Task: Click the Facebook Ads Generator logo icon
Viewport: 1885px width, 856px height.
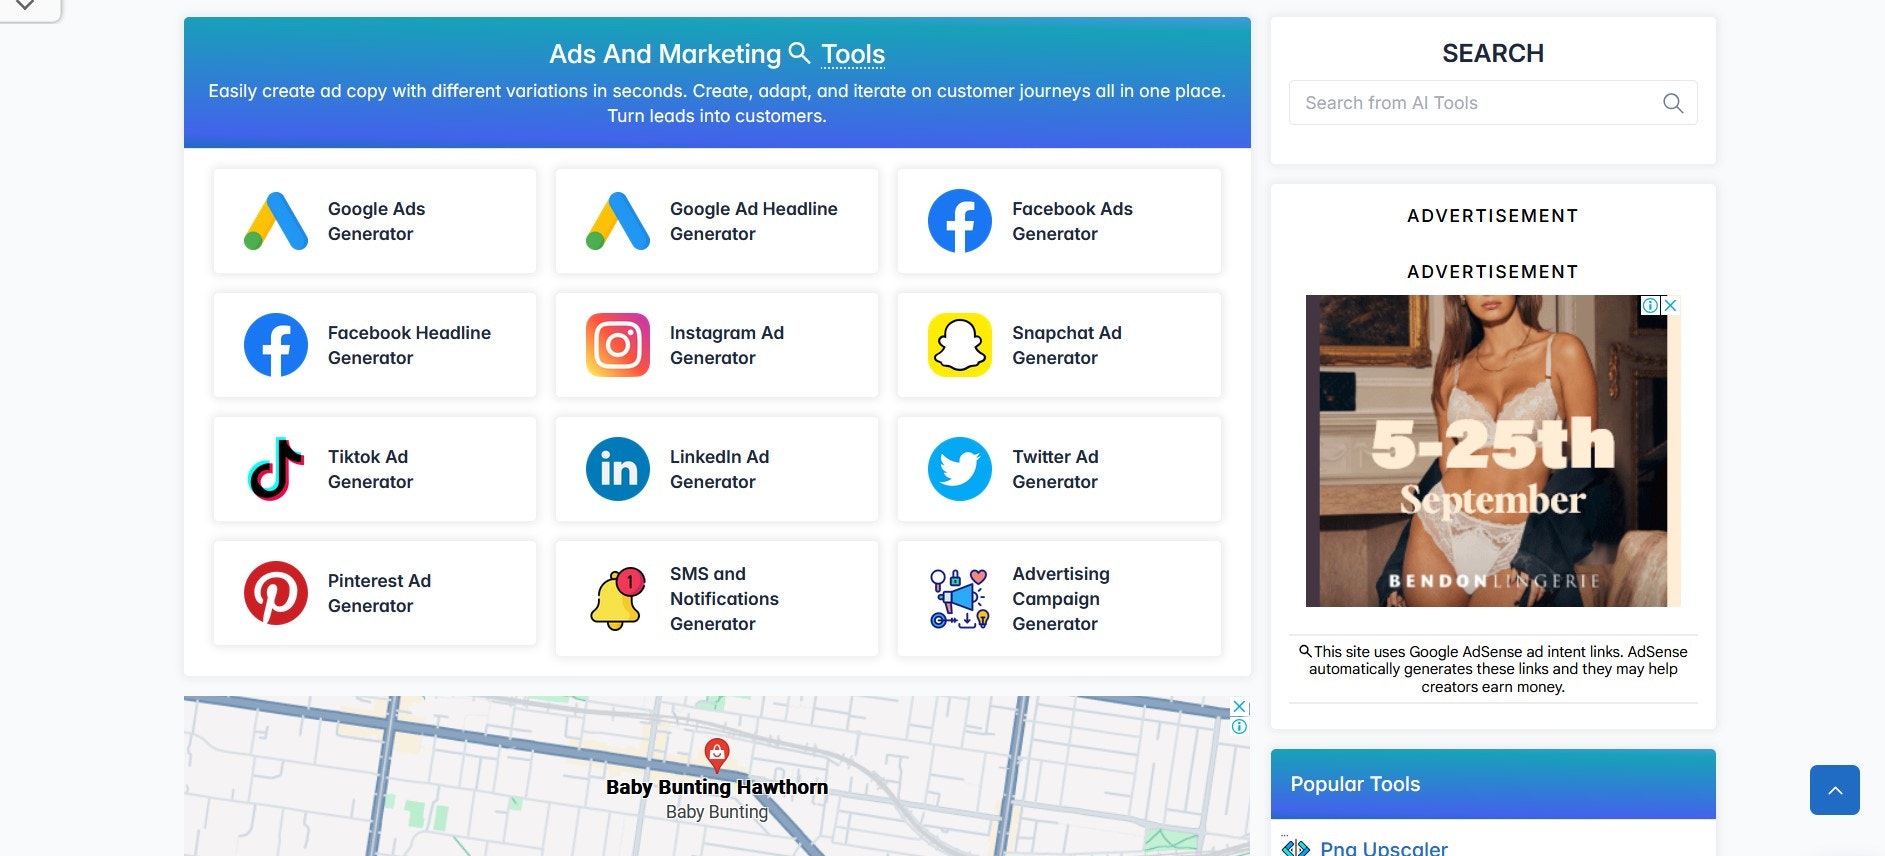Action: [x=959, y=221]
